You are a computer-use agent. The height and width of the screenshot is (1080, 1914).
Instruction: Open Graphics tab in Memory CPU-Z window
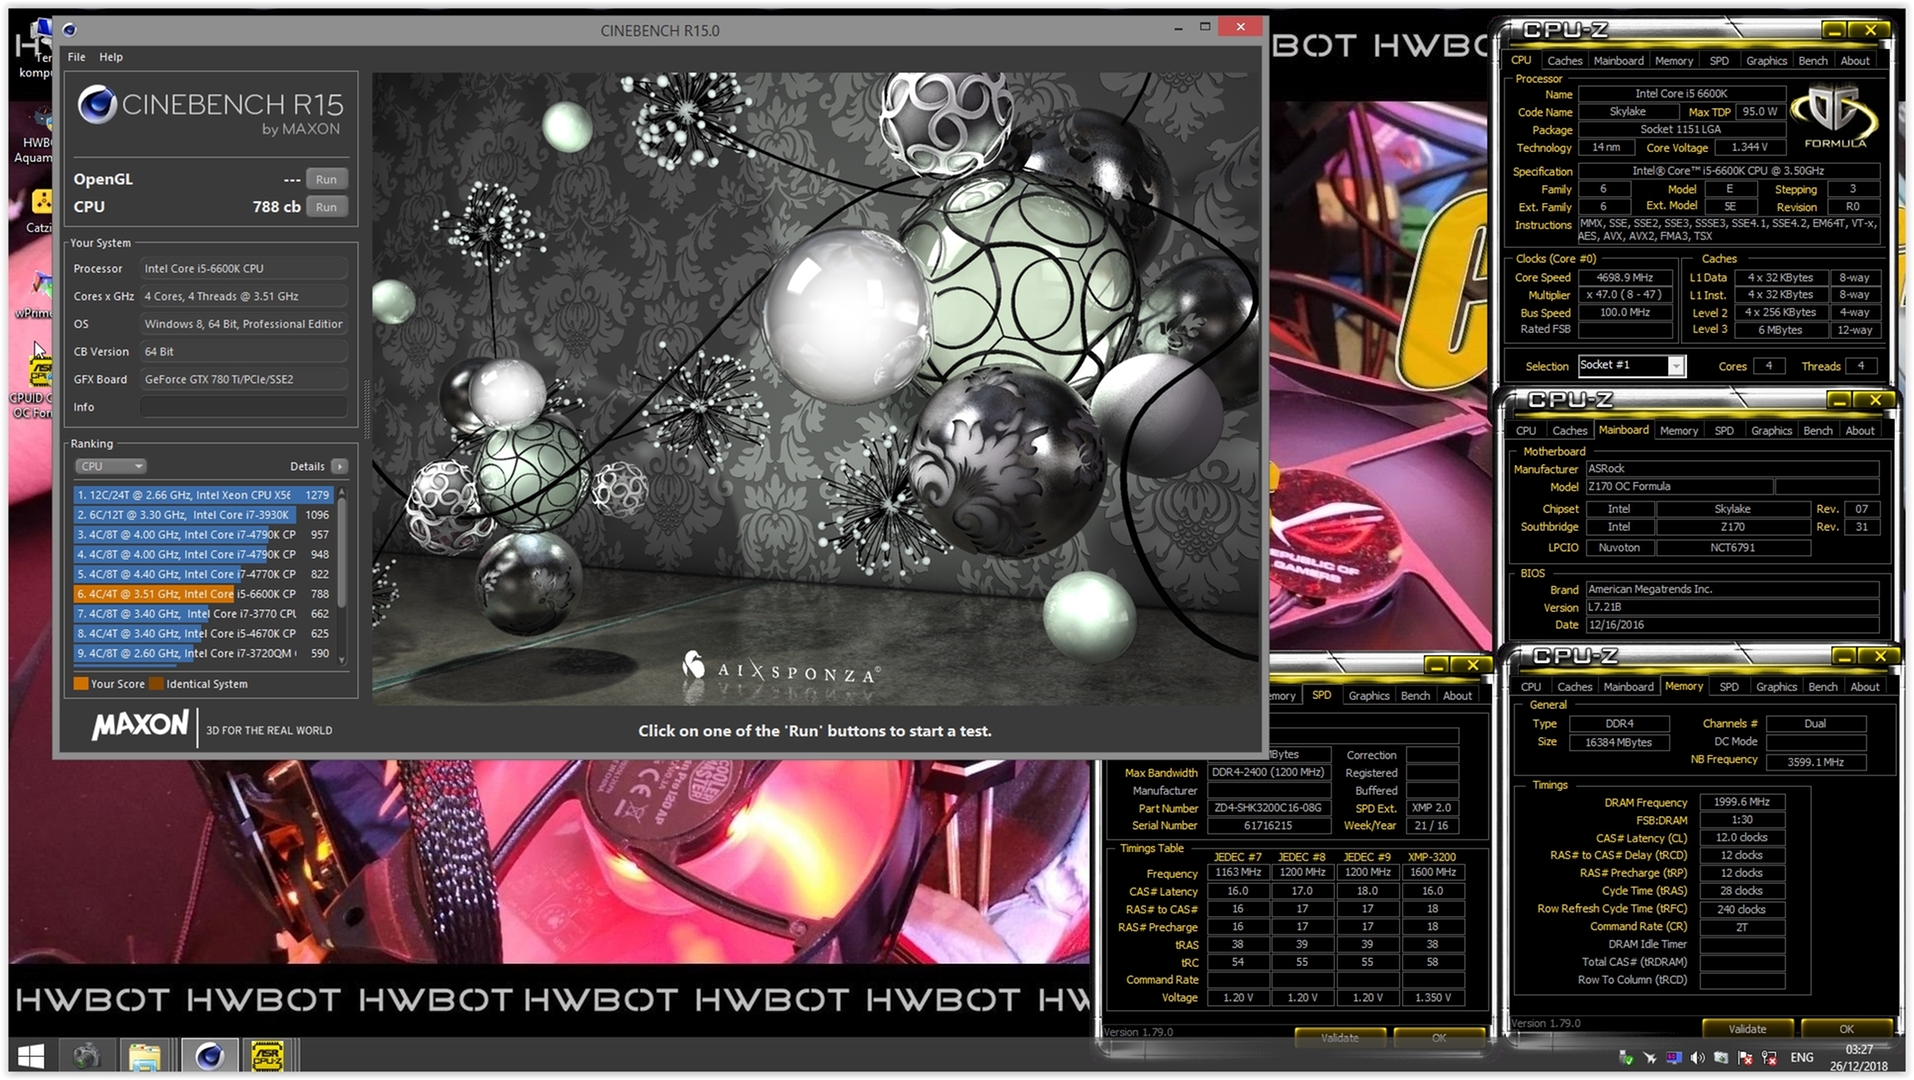pos(1776,687)
